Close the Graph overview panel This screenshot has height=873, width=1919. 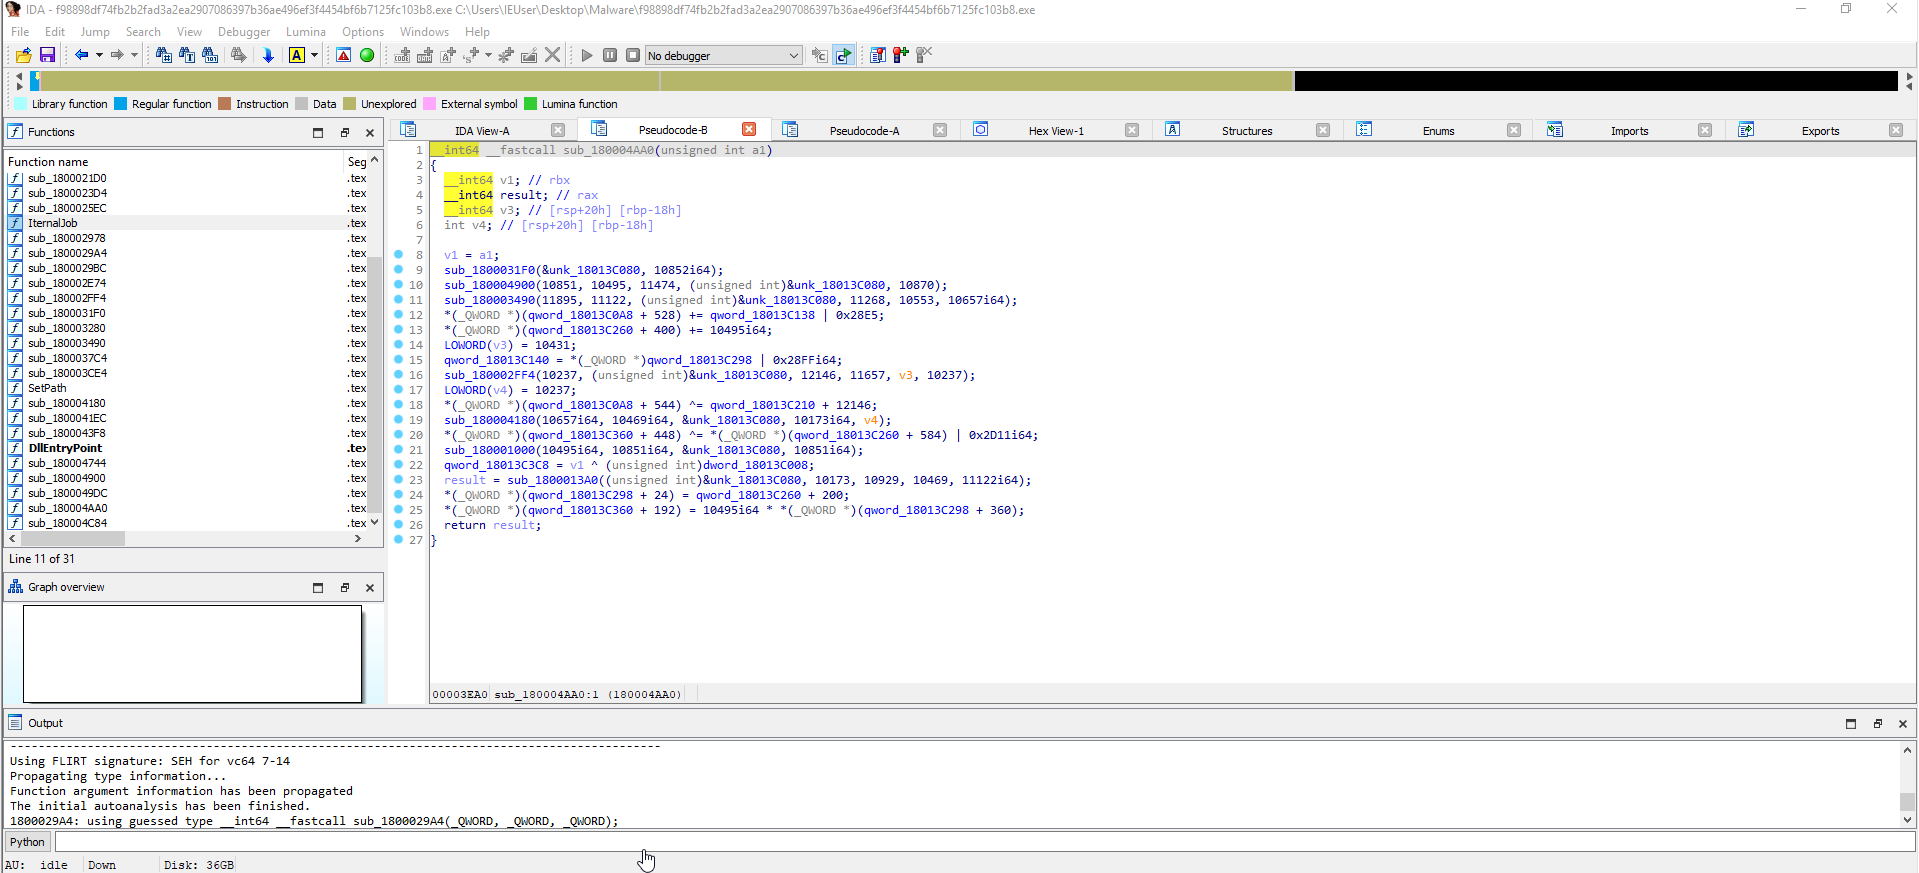pos(370,588)
